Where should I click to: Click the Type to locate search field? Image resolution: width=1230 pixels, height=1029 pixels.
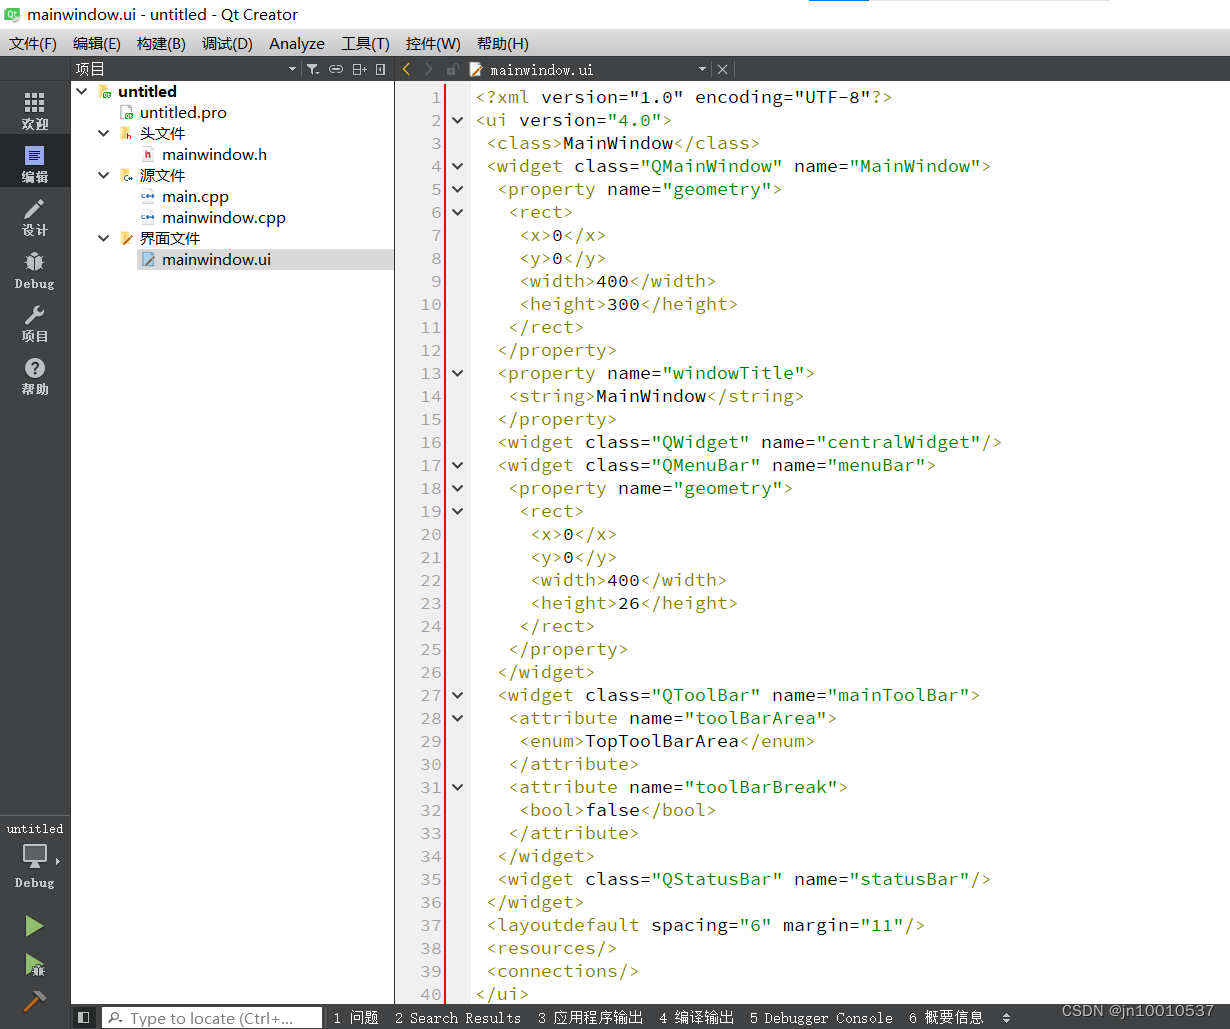coord(212,1018)
